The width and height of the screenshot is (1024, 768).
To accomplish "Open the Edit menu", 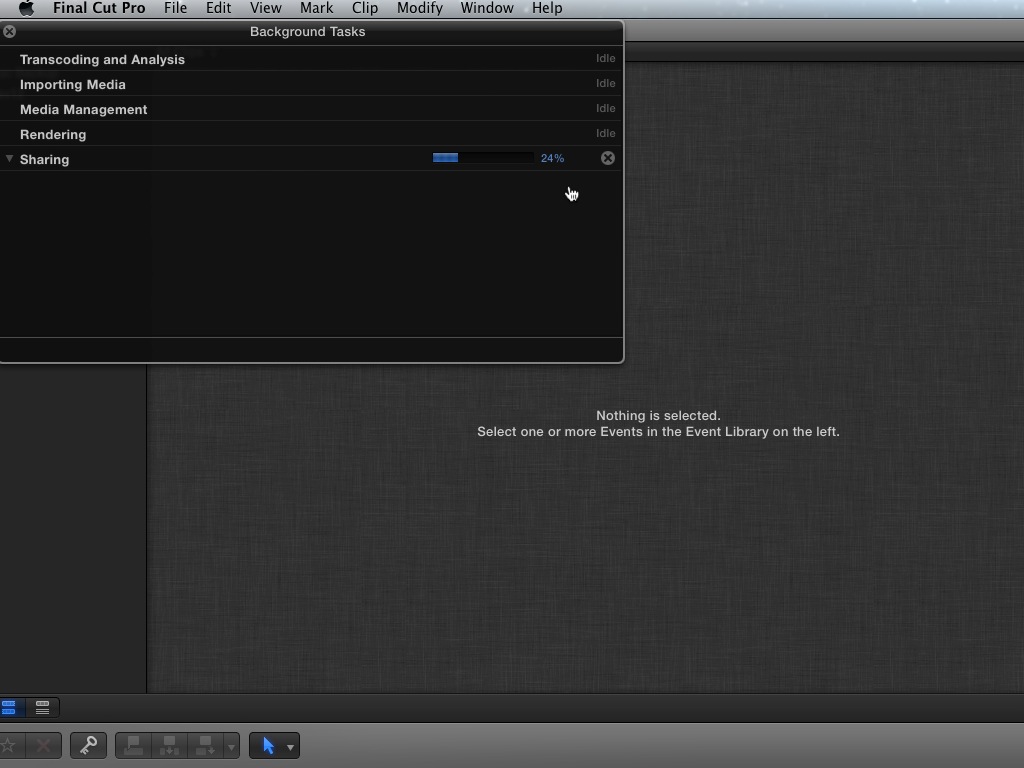I will [218, 8].
